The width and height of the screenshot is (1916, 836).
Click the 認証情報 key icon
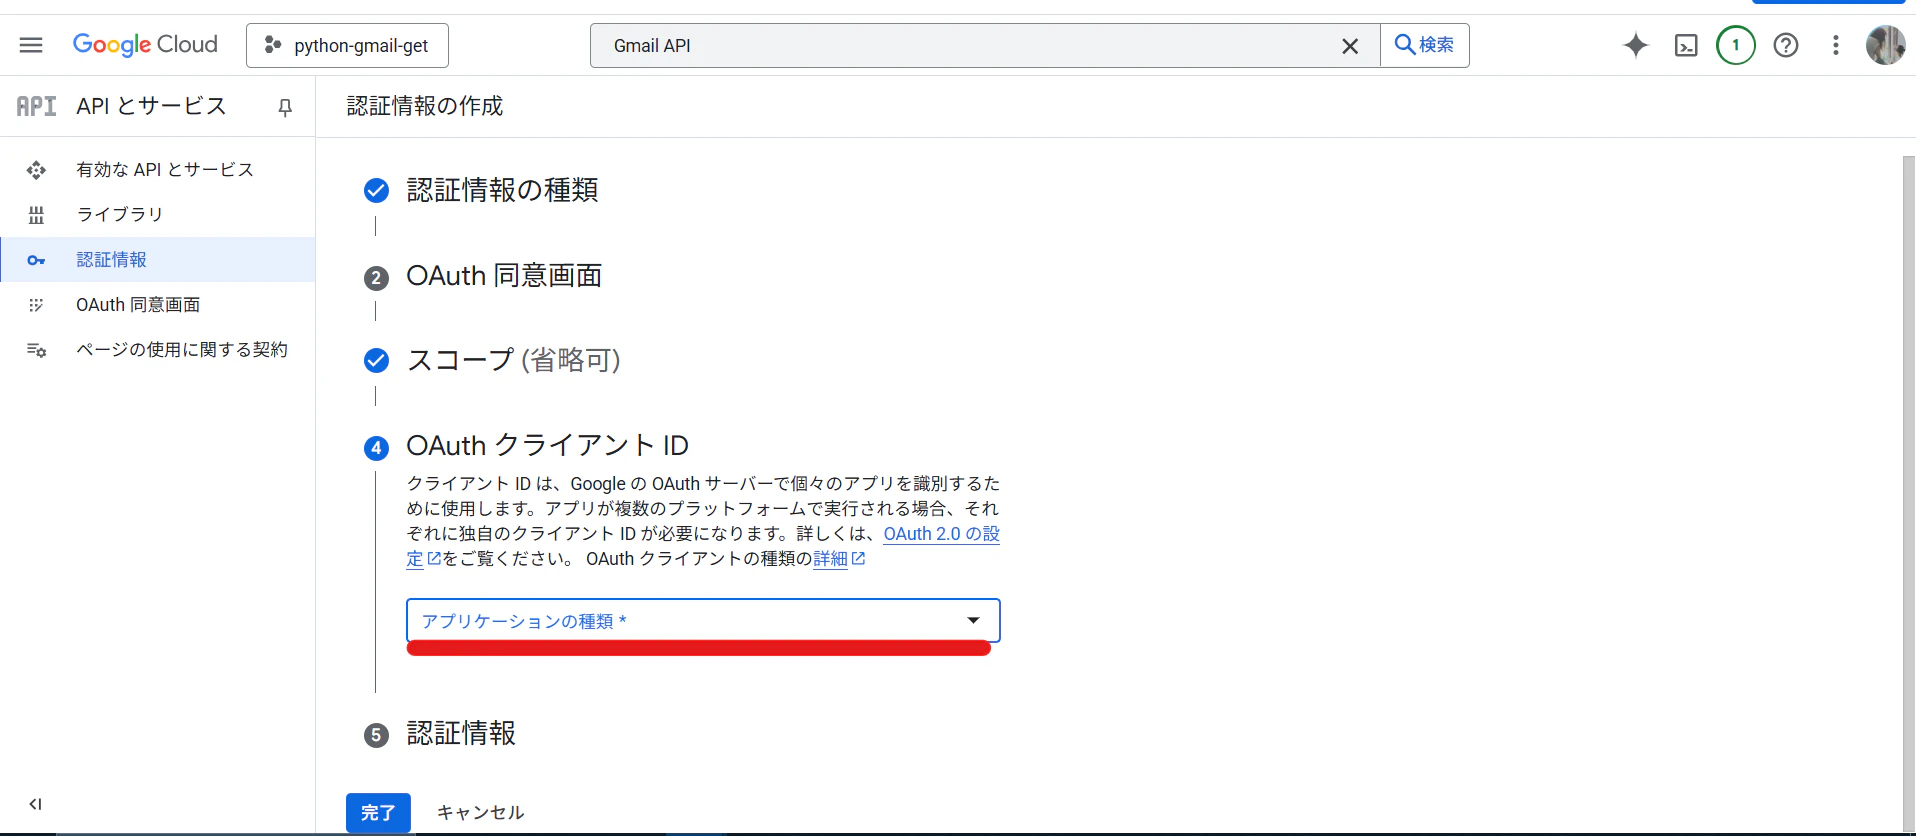click(x=36, y=260)
